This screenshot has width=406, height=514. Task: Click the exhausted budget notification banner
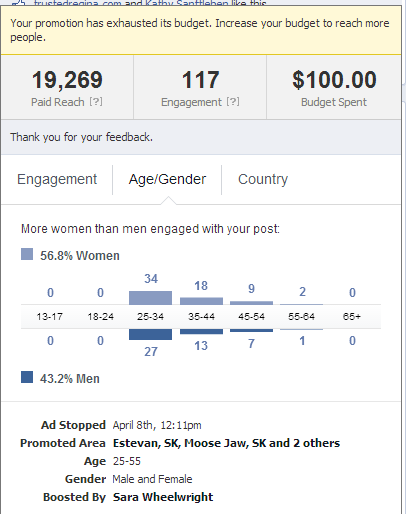[x=201, y=30]
